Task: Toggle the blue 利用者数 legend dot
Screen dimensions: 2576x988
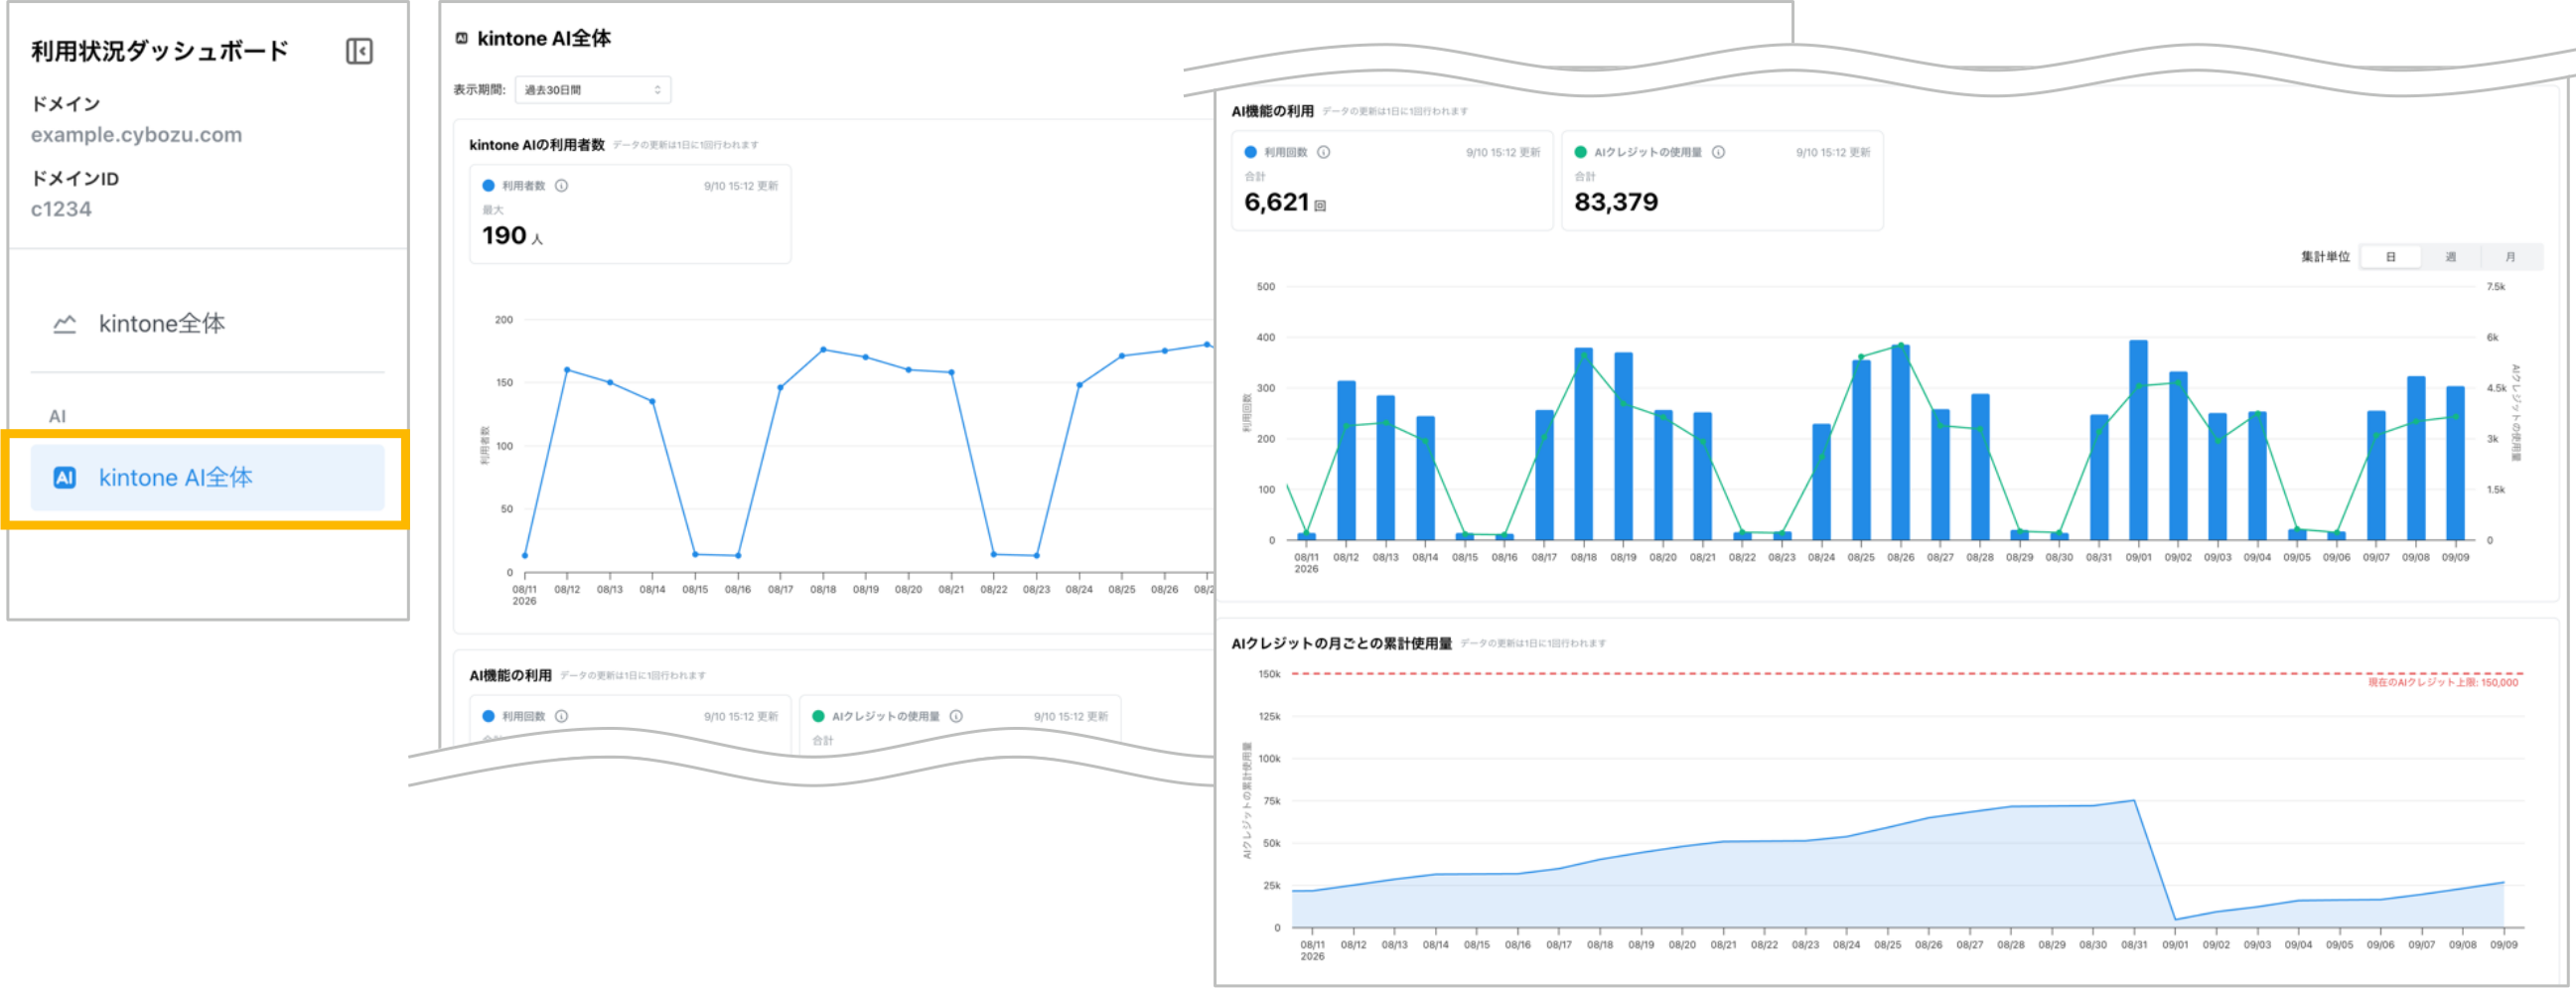Action: [489, 186]
